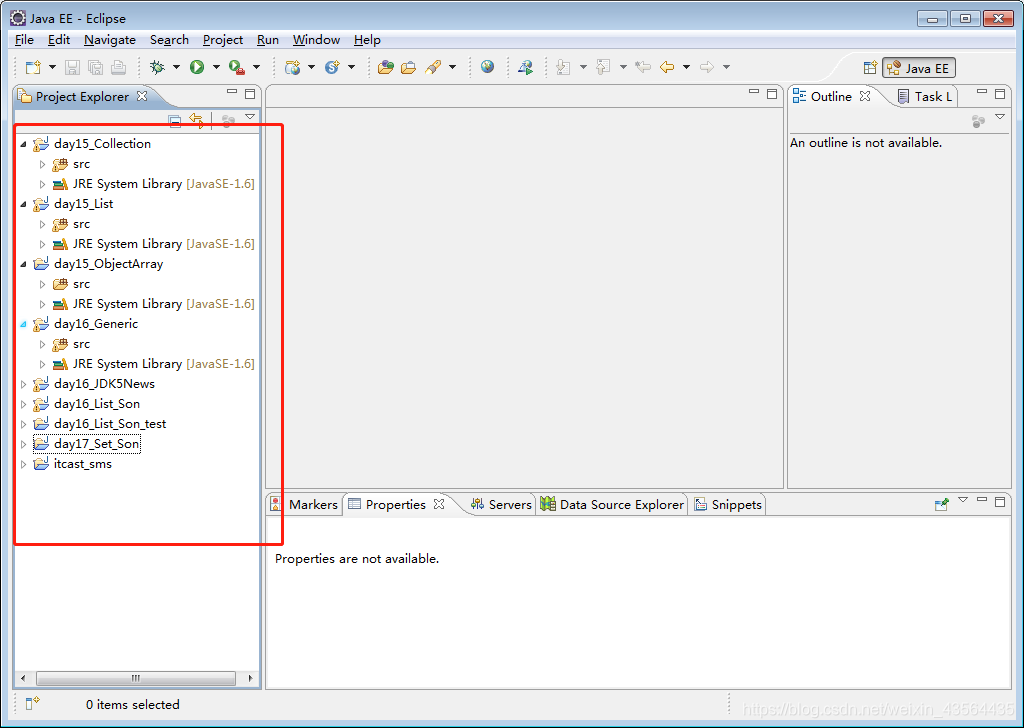The height and width of the screenshot is (728, 1024).
Task: Click the Last Edit Location icon
Action: click(643, 67)
